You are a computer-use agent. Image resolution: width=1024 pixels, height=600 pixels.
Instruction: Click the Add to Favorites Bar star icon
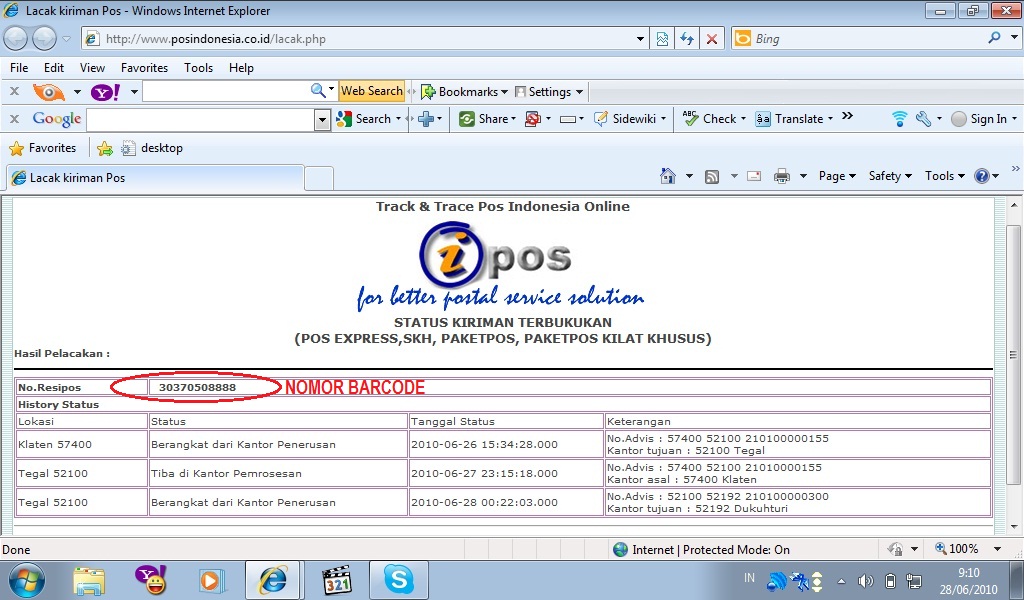104,149
